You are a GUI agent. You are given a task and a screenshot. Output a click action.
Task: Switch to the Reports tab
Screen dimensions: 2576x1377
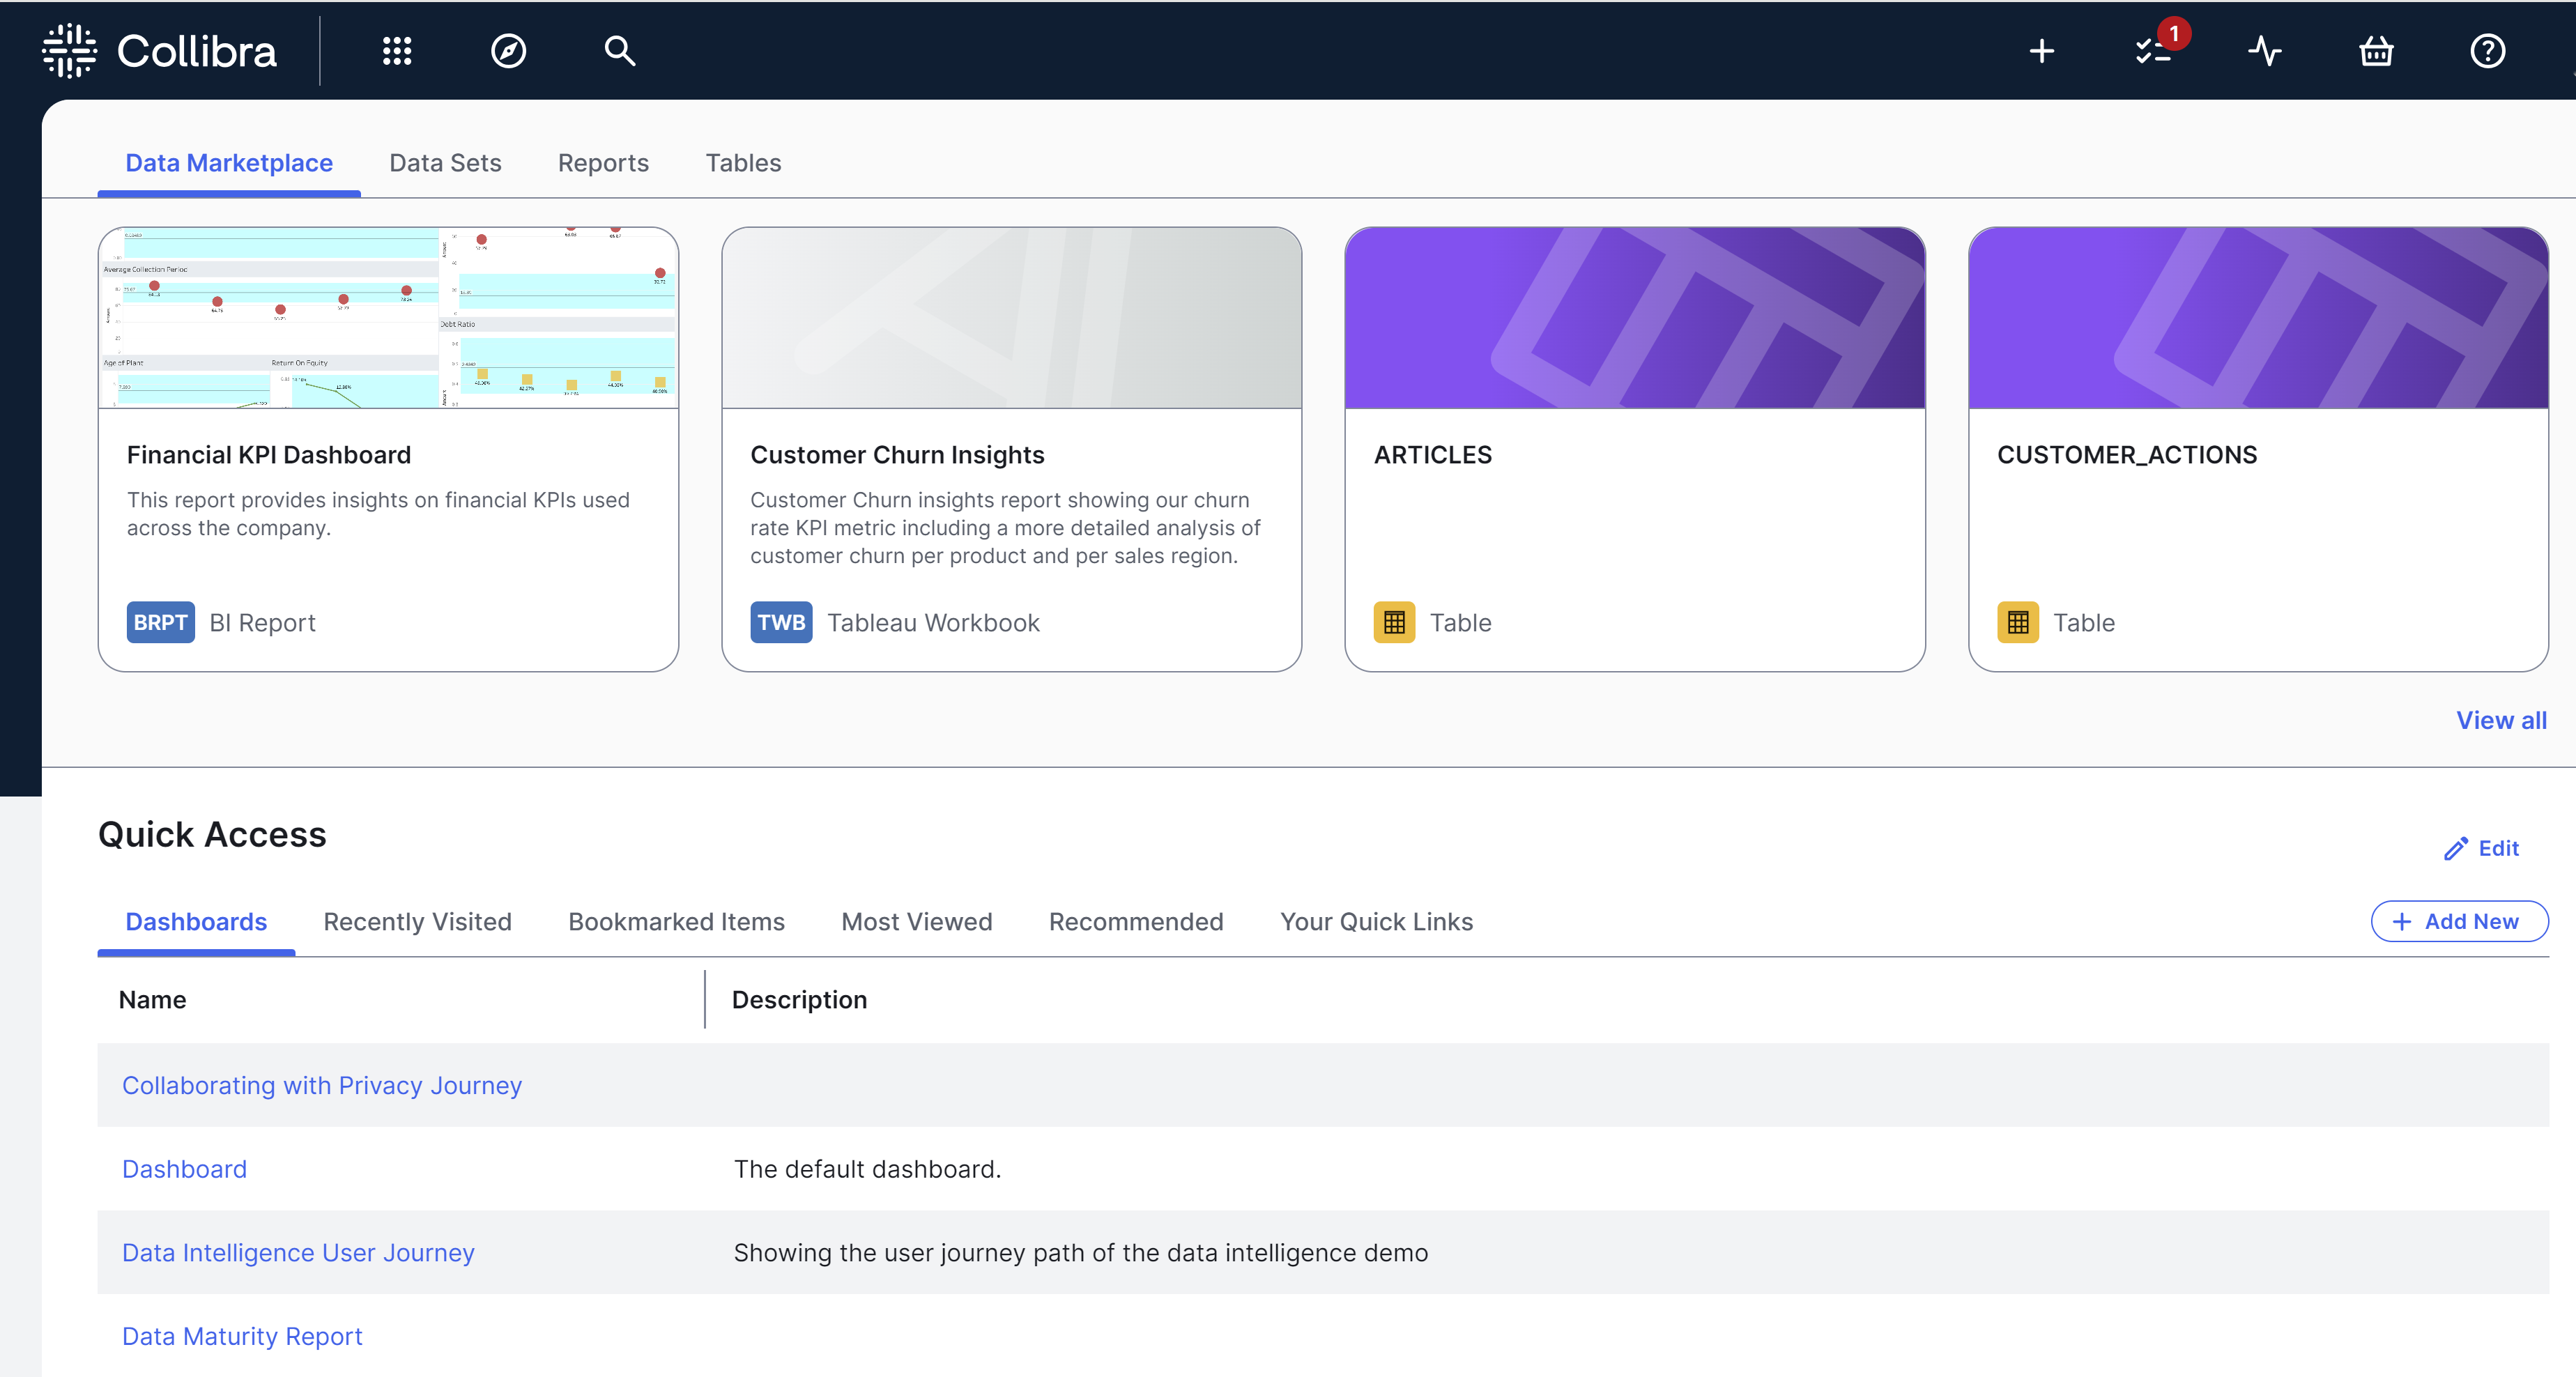coord(603,162)
